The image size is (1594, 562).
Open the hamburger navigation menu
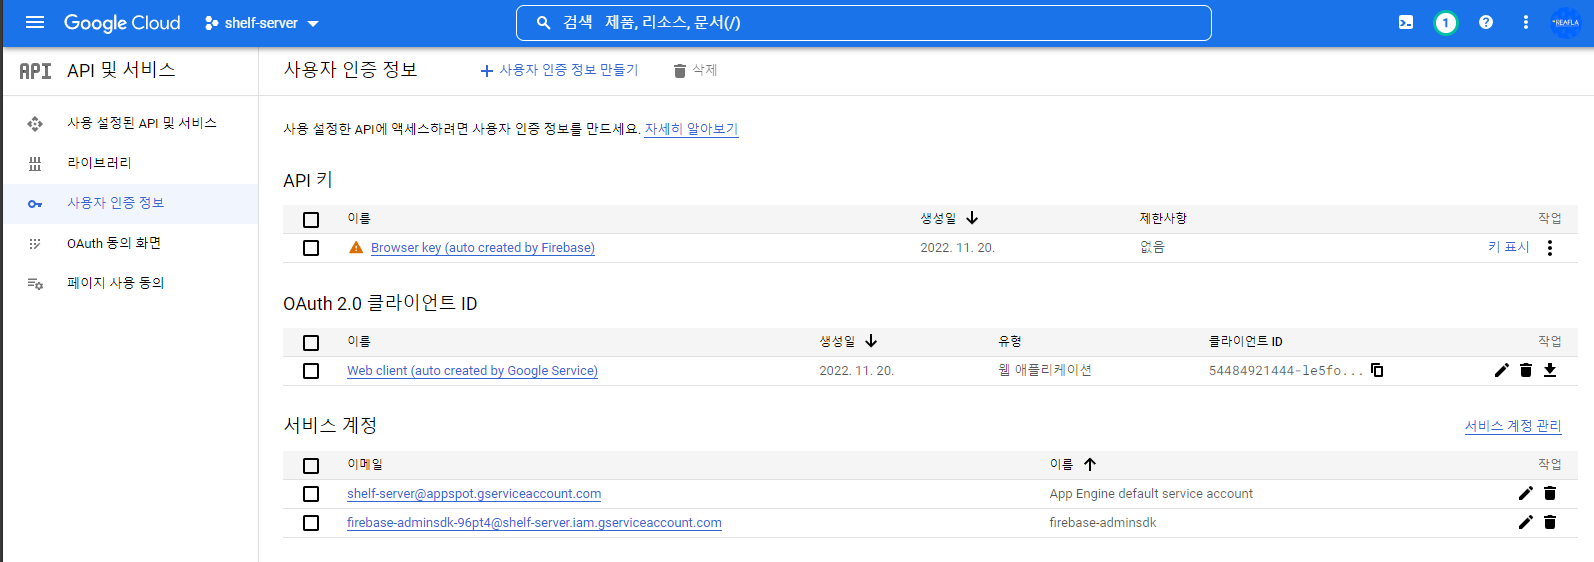(x=35, y=22)
